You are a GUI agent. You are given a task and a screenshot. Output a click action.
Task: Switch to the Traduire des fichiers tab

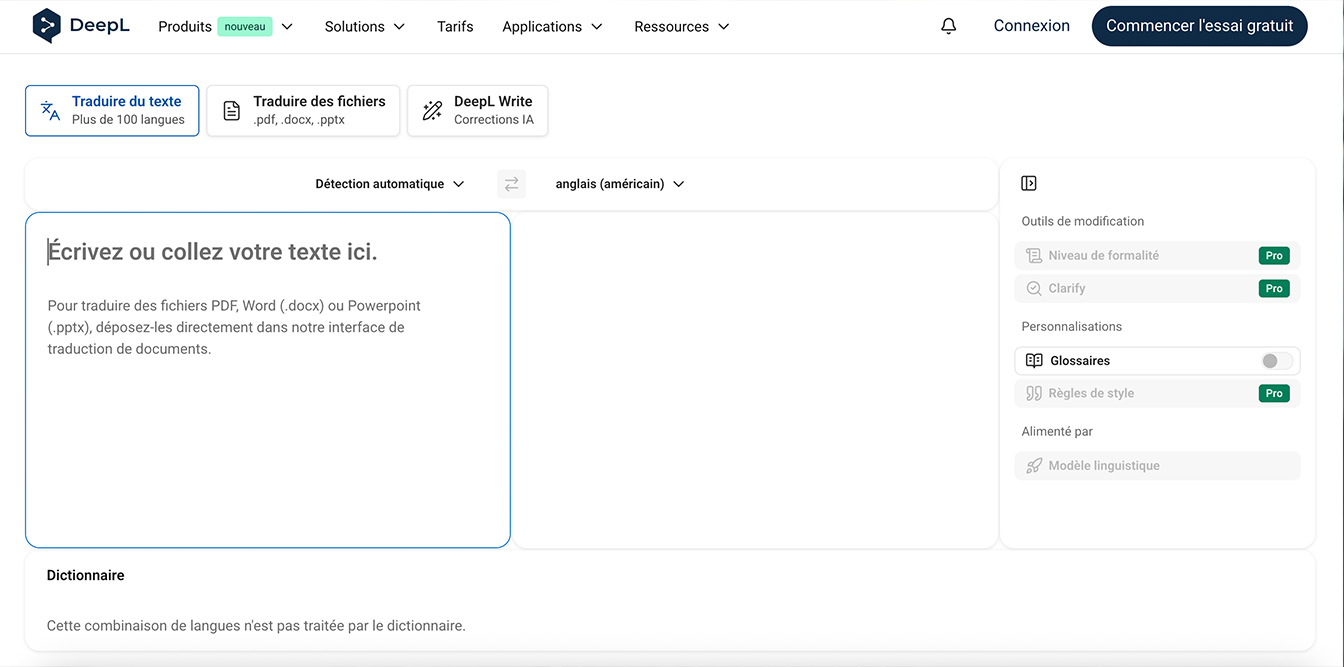tap(303, 110)
